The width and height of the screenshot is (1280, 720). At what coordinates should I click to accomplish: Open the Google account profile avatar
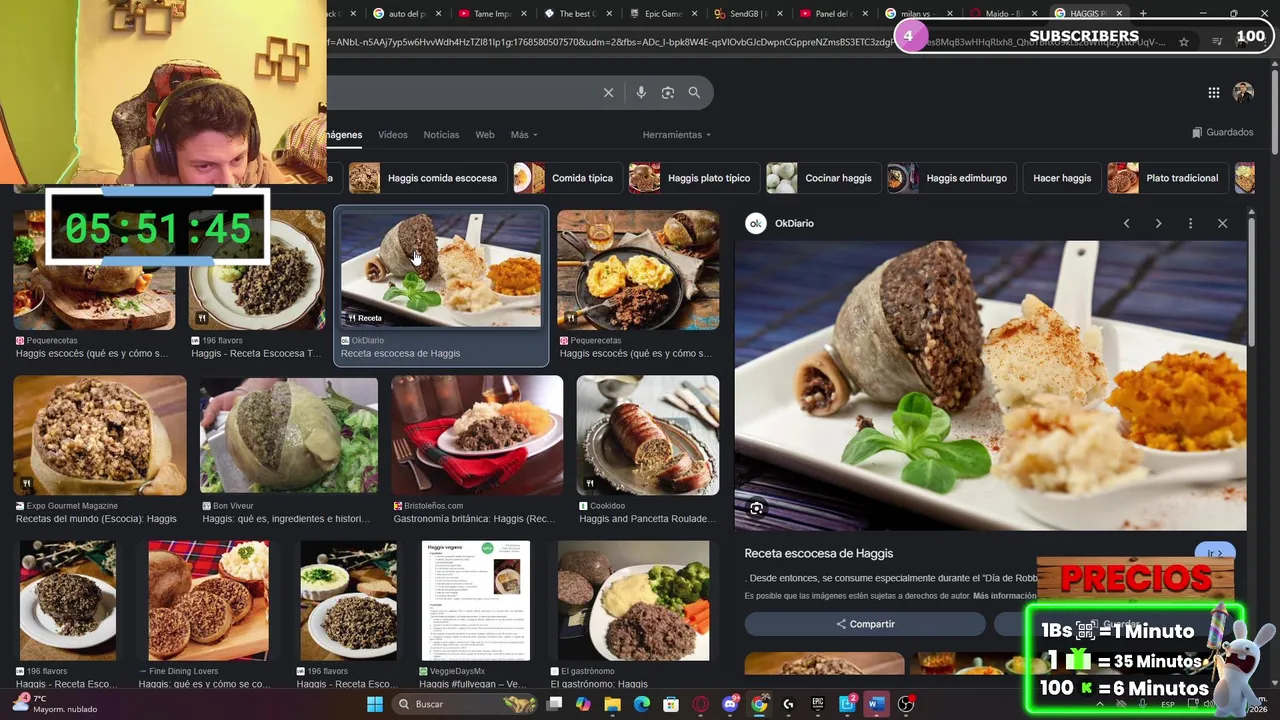(1243, 92)
